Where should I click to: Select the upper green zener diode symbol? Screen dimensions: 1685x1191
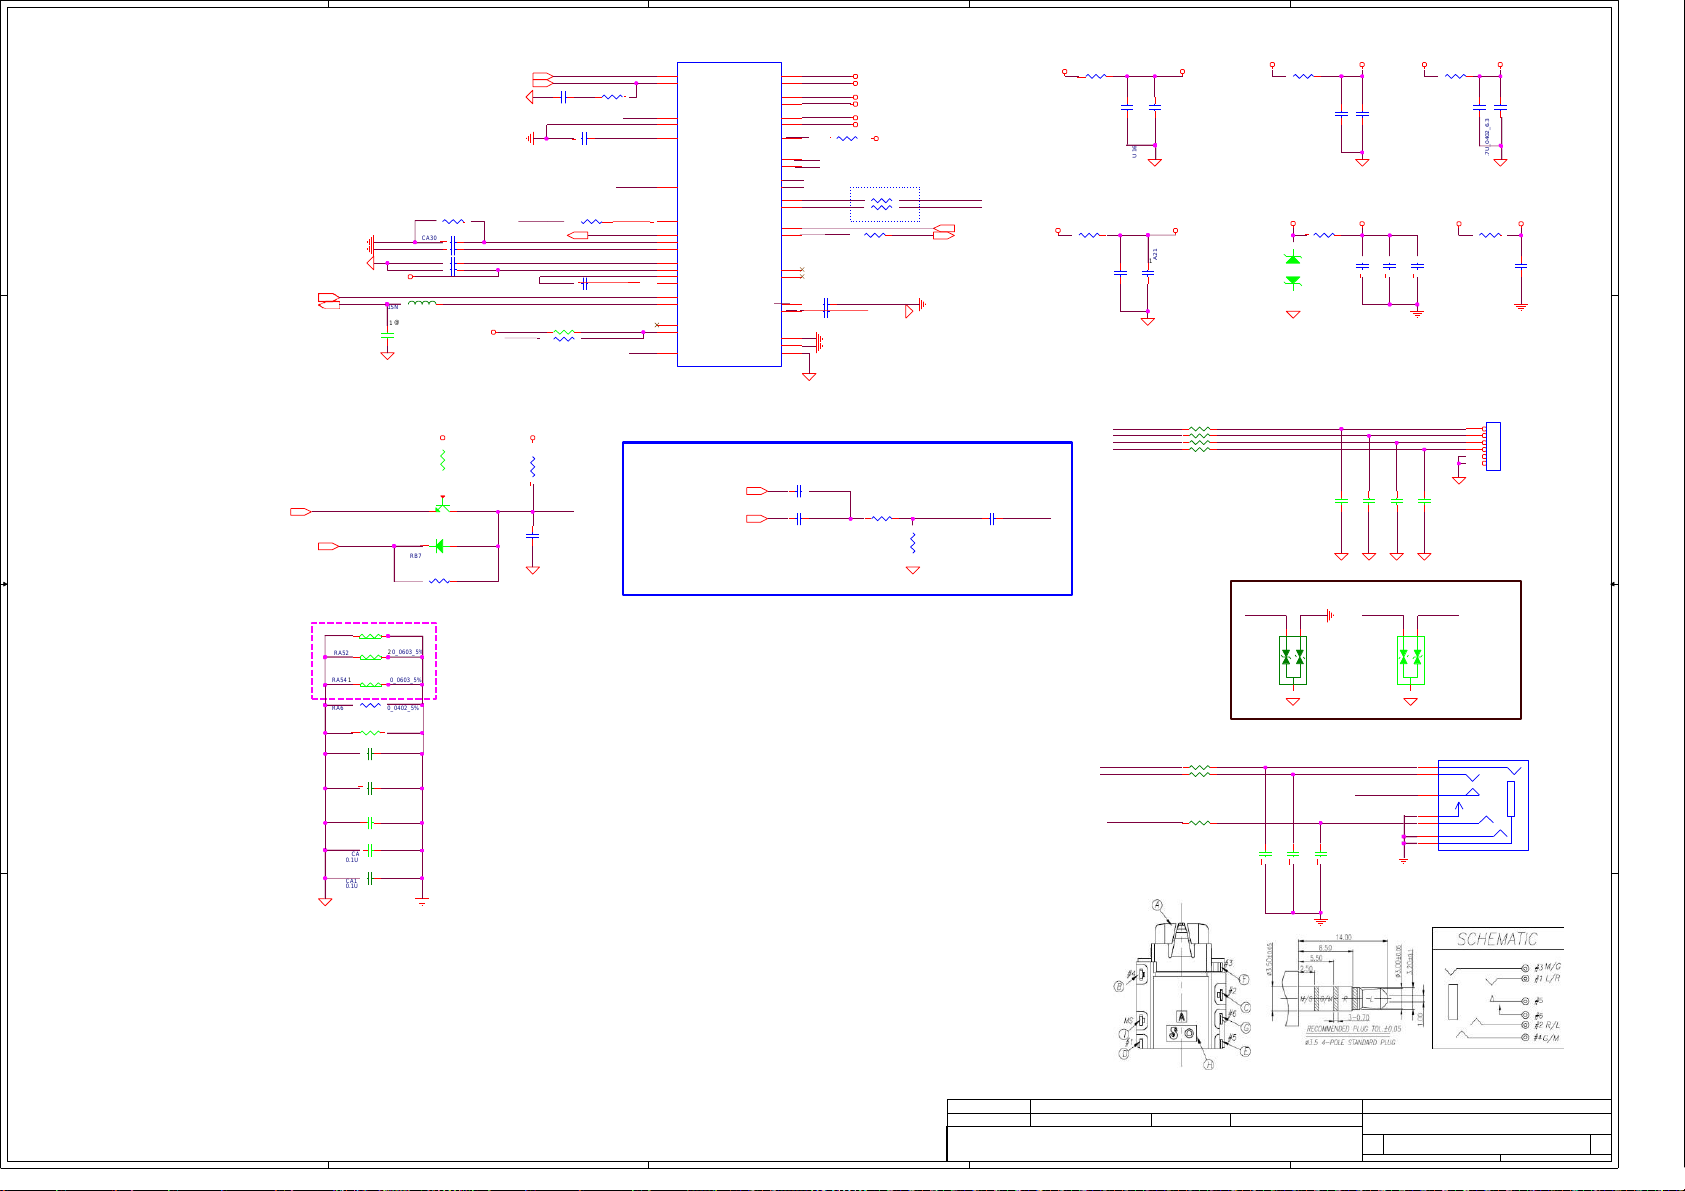point(1292,260)
